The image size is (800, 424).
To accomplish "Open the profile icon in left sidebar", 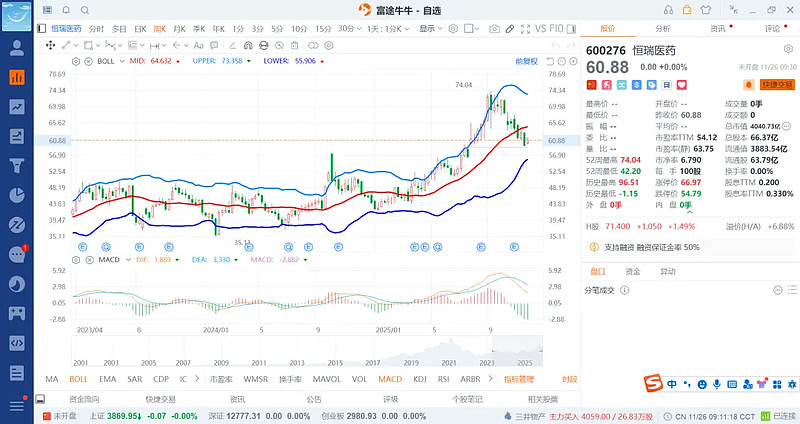I will 17,48.
